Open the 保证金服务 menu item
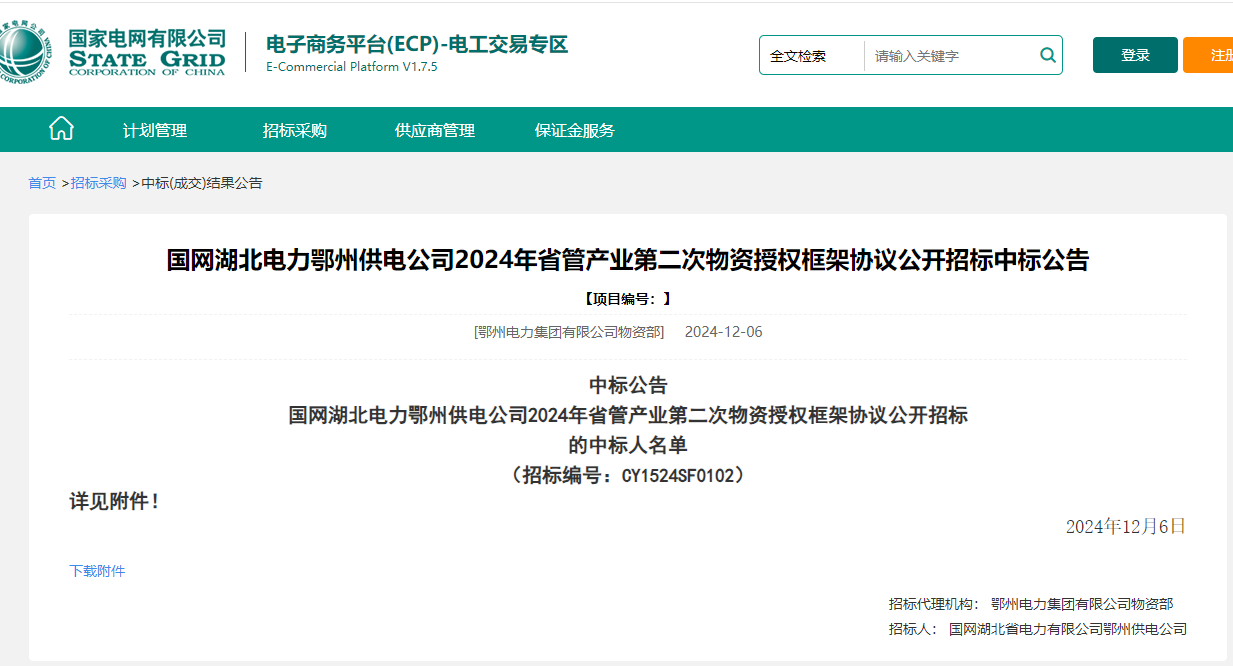The image size is (1233, 666). click(575, 130)
